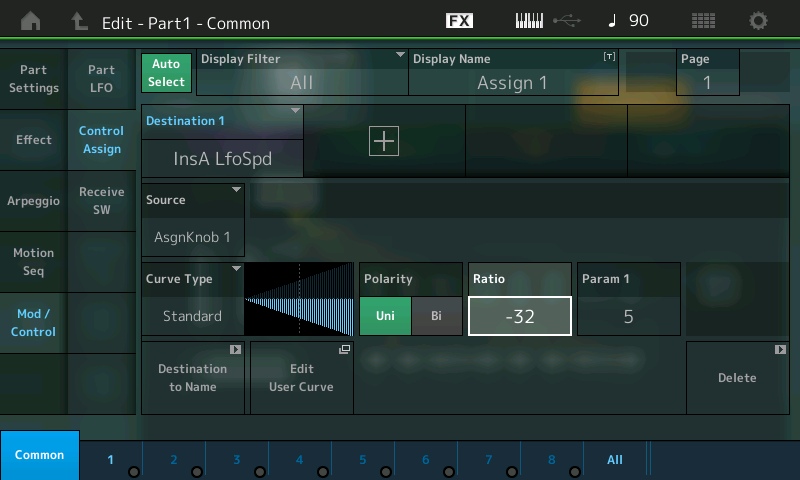Set Polarity to Bi
800x480 pixels.
coord(436,316)
